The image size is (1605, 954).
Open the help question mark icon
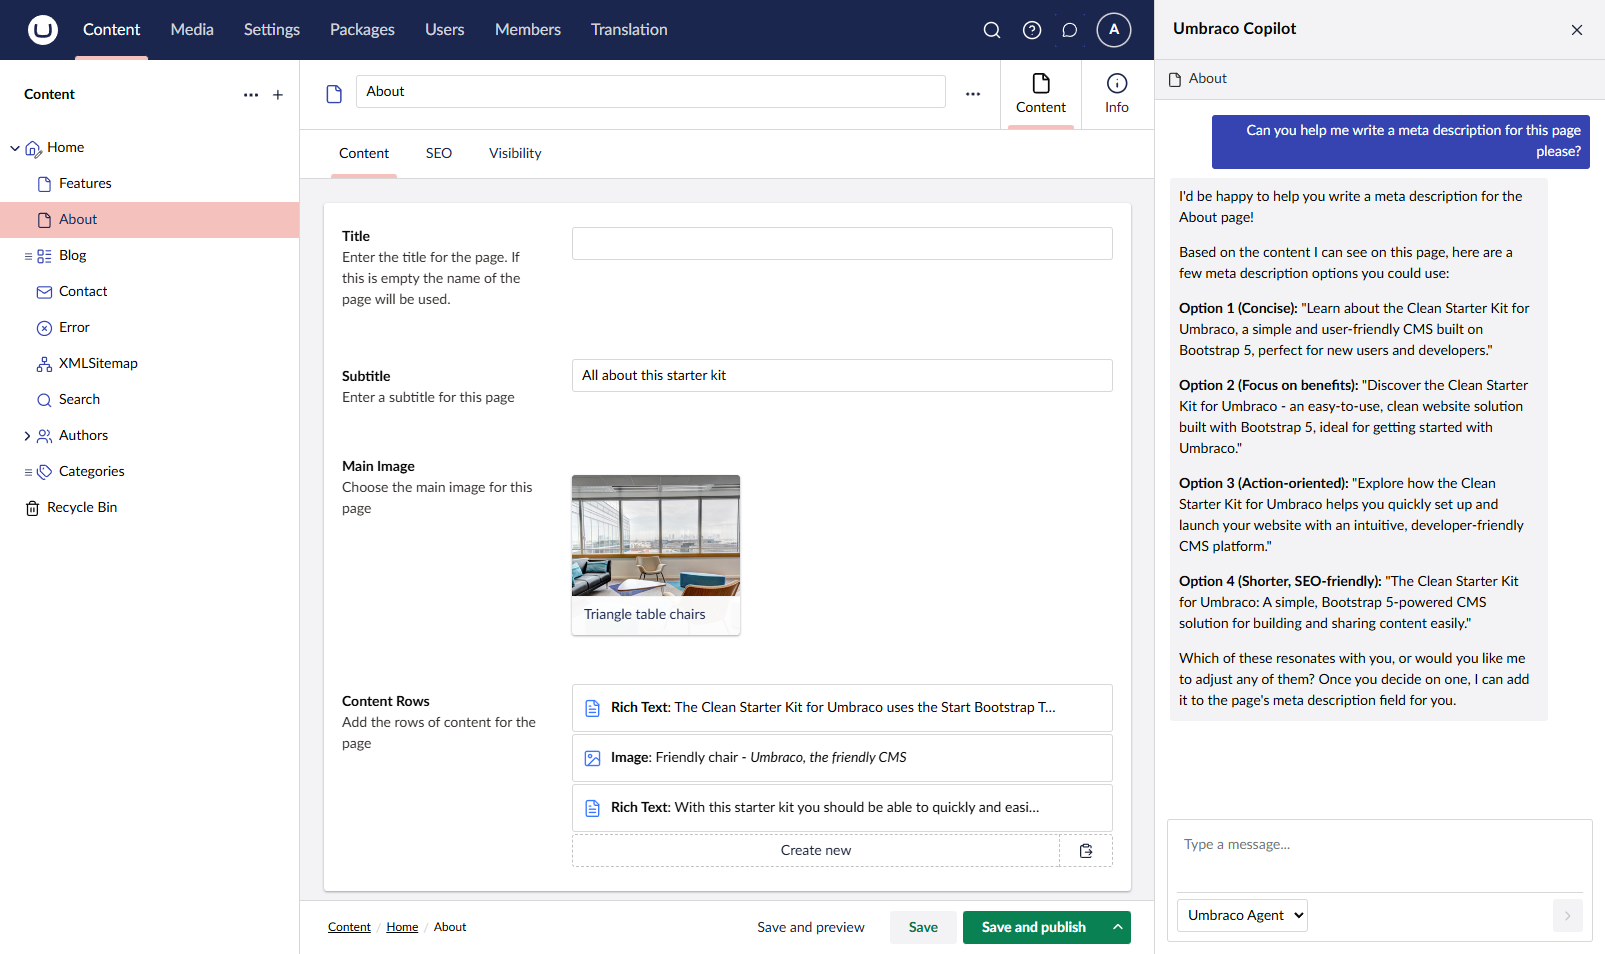coord(1031,30)
